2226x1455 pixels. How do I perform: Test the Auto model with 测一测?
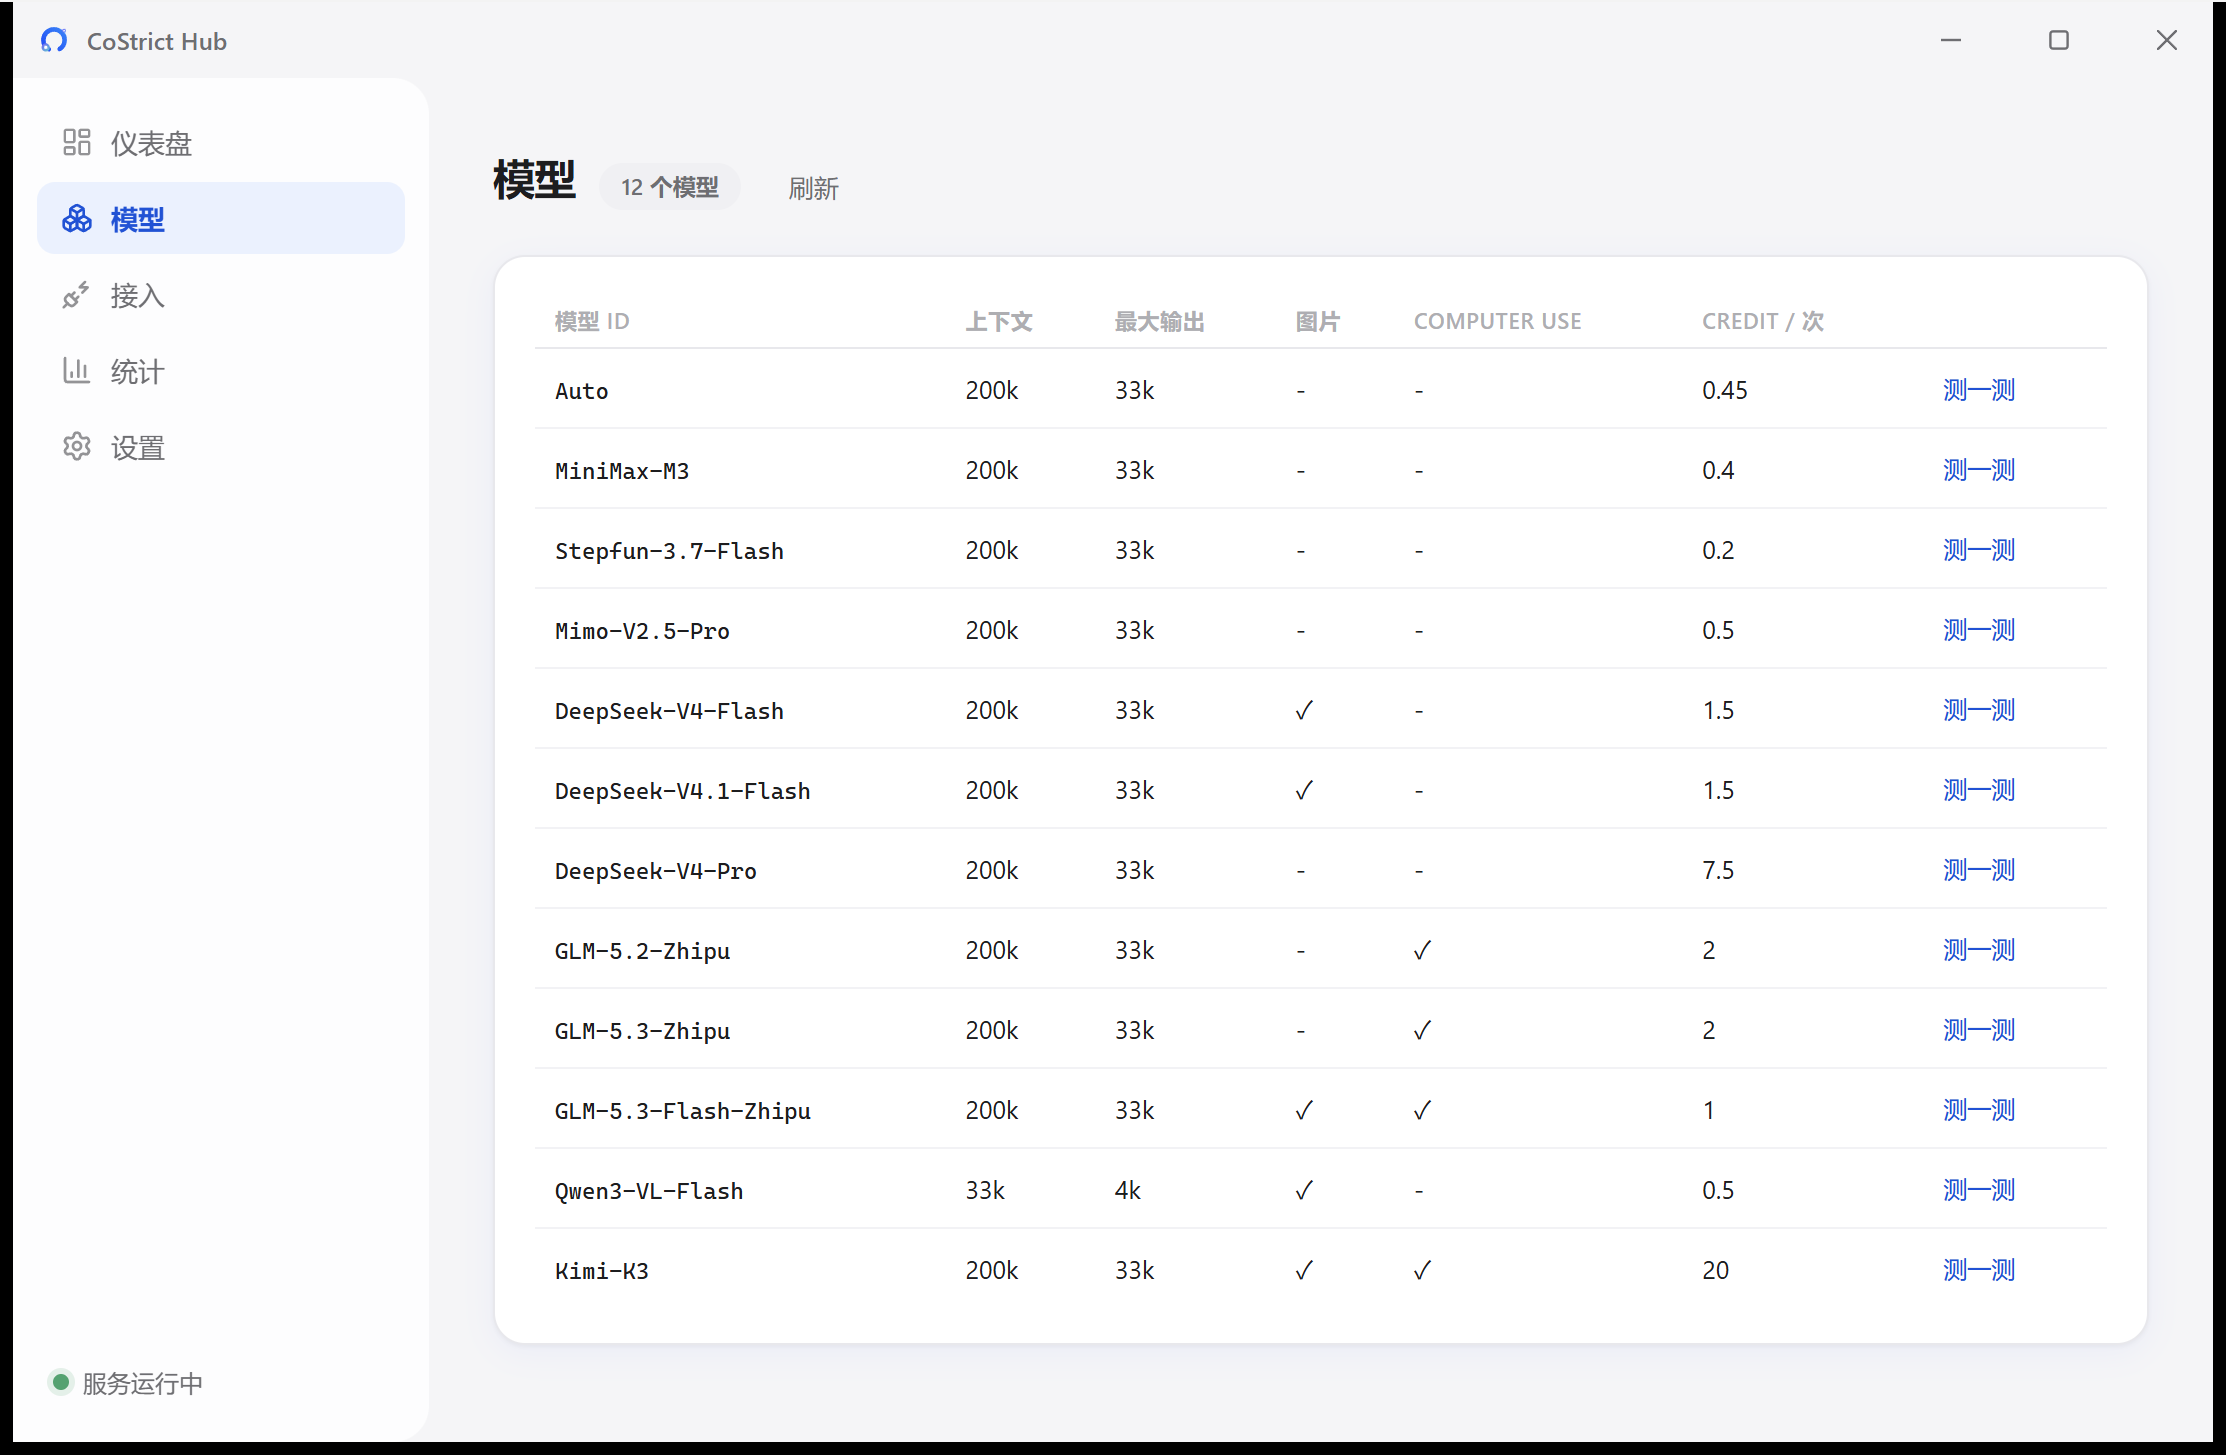click(x=1978, y=390)
